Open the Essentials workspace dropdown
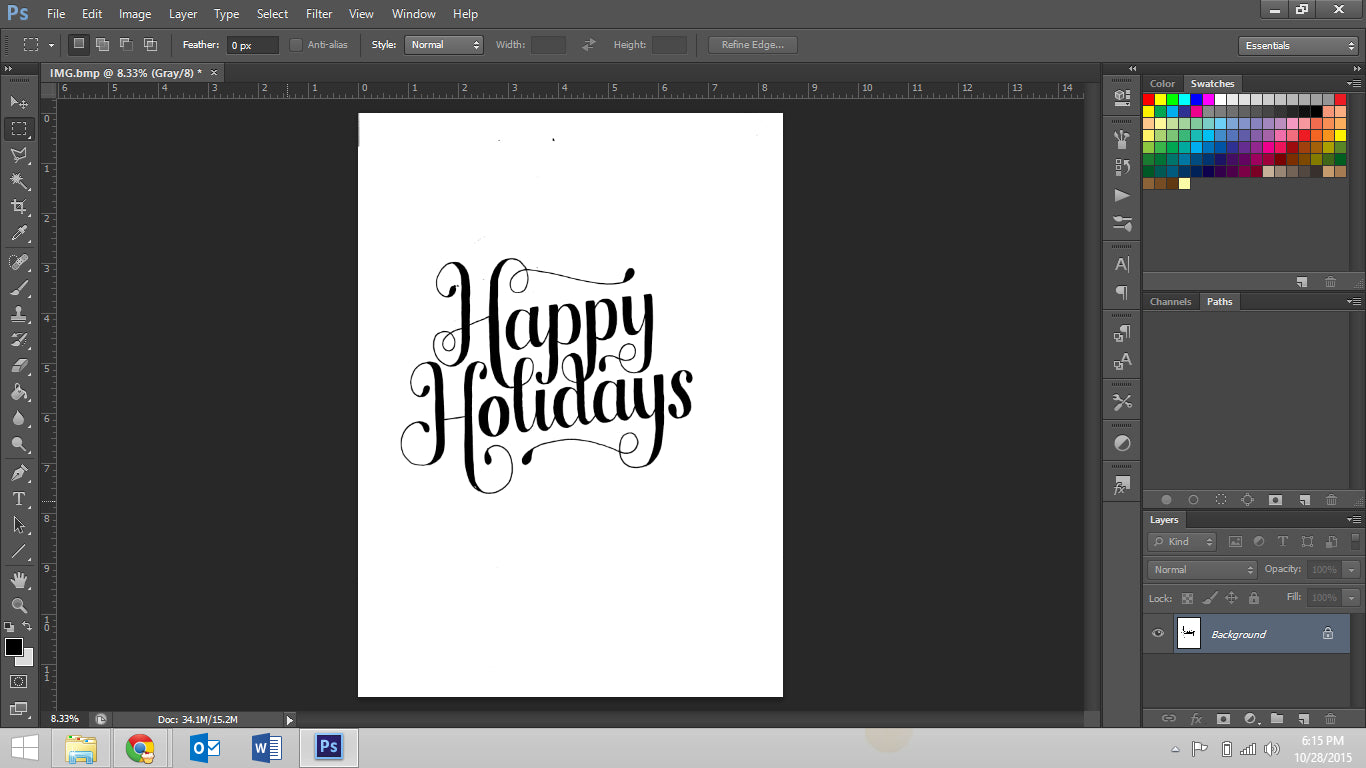Image resolution: width=1366 pixels, height=768 pixels. [1297, 46]
